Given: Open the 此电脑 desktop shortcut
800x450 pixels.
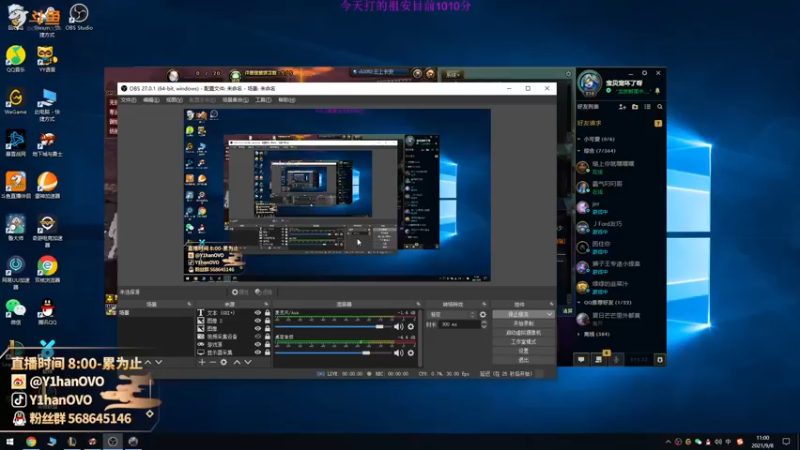Looking at the screenshot, I should coord(46,105).
